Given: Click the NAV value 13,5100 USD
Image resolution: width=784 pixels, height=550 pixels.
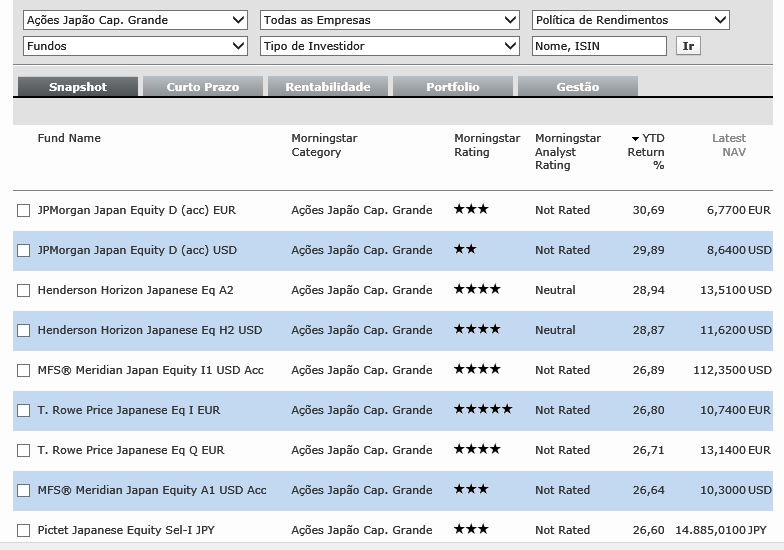Looking at the screenshot, I should (x=736, y=290).
